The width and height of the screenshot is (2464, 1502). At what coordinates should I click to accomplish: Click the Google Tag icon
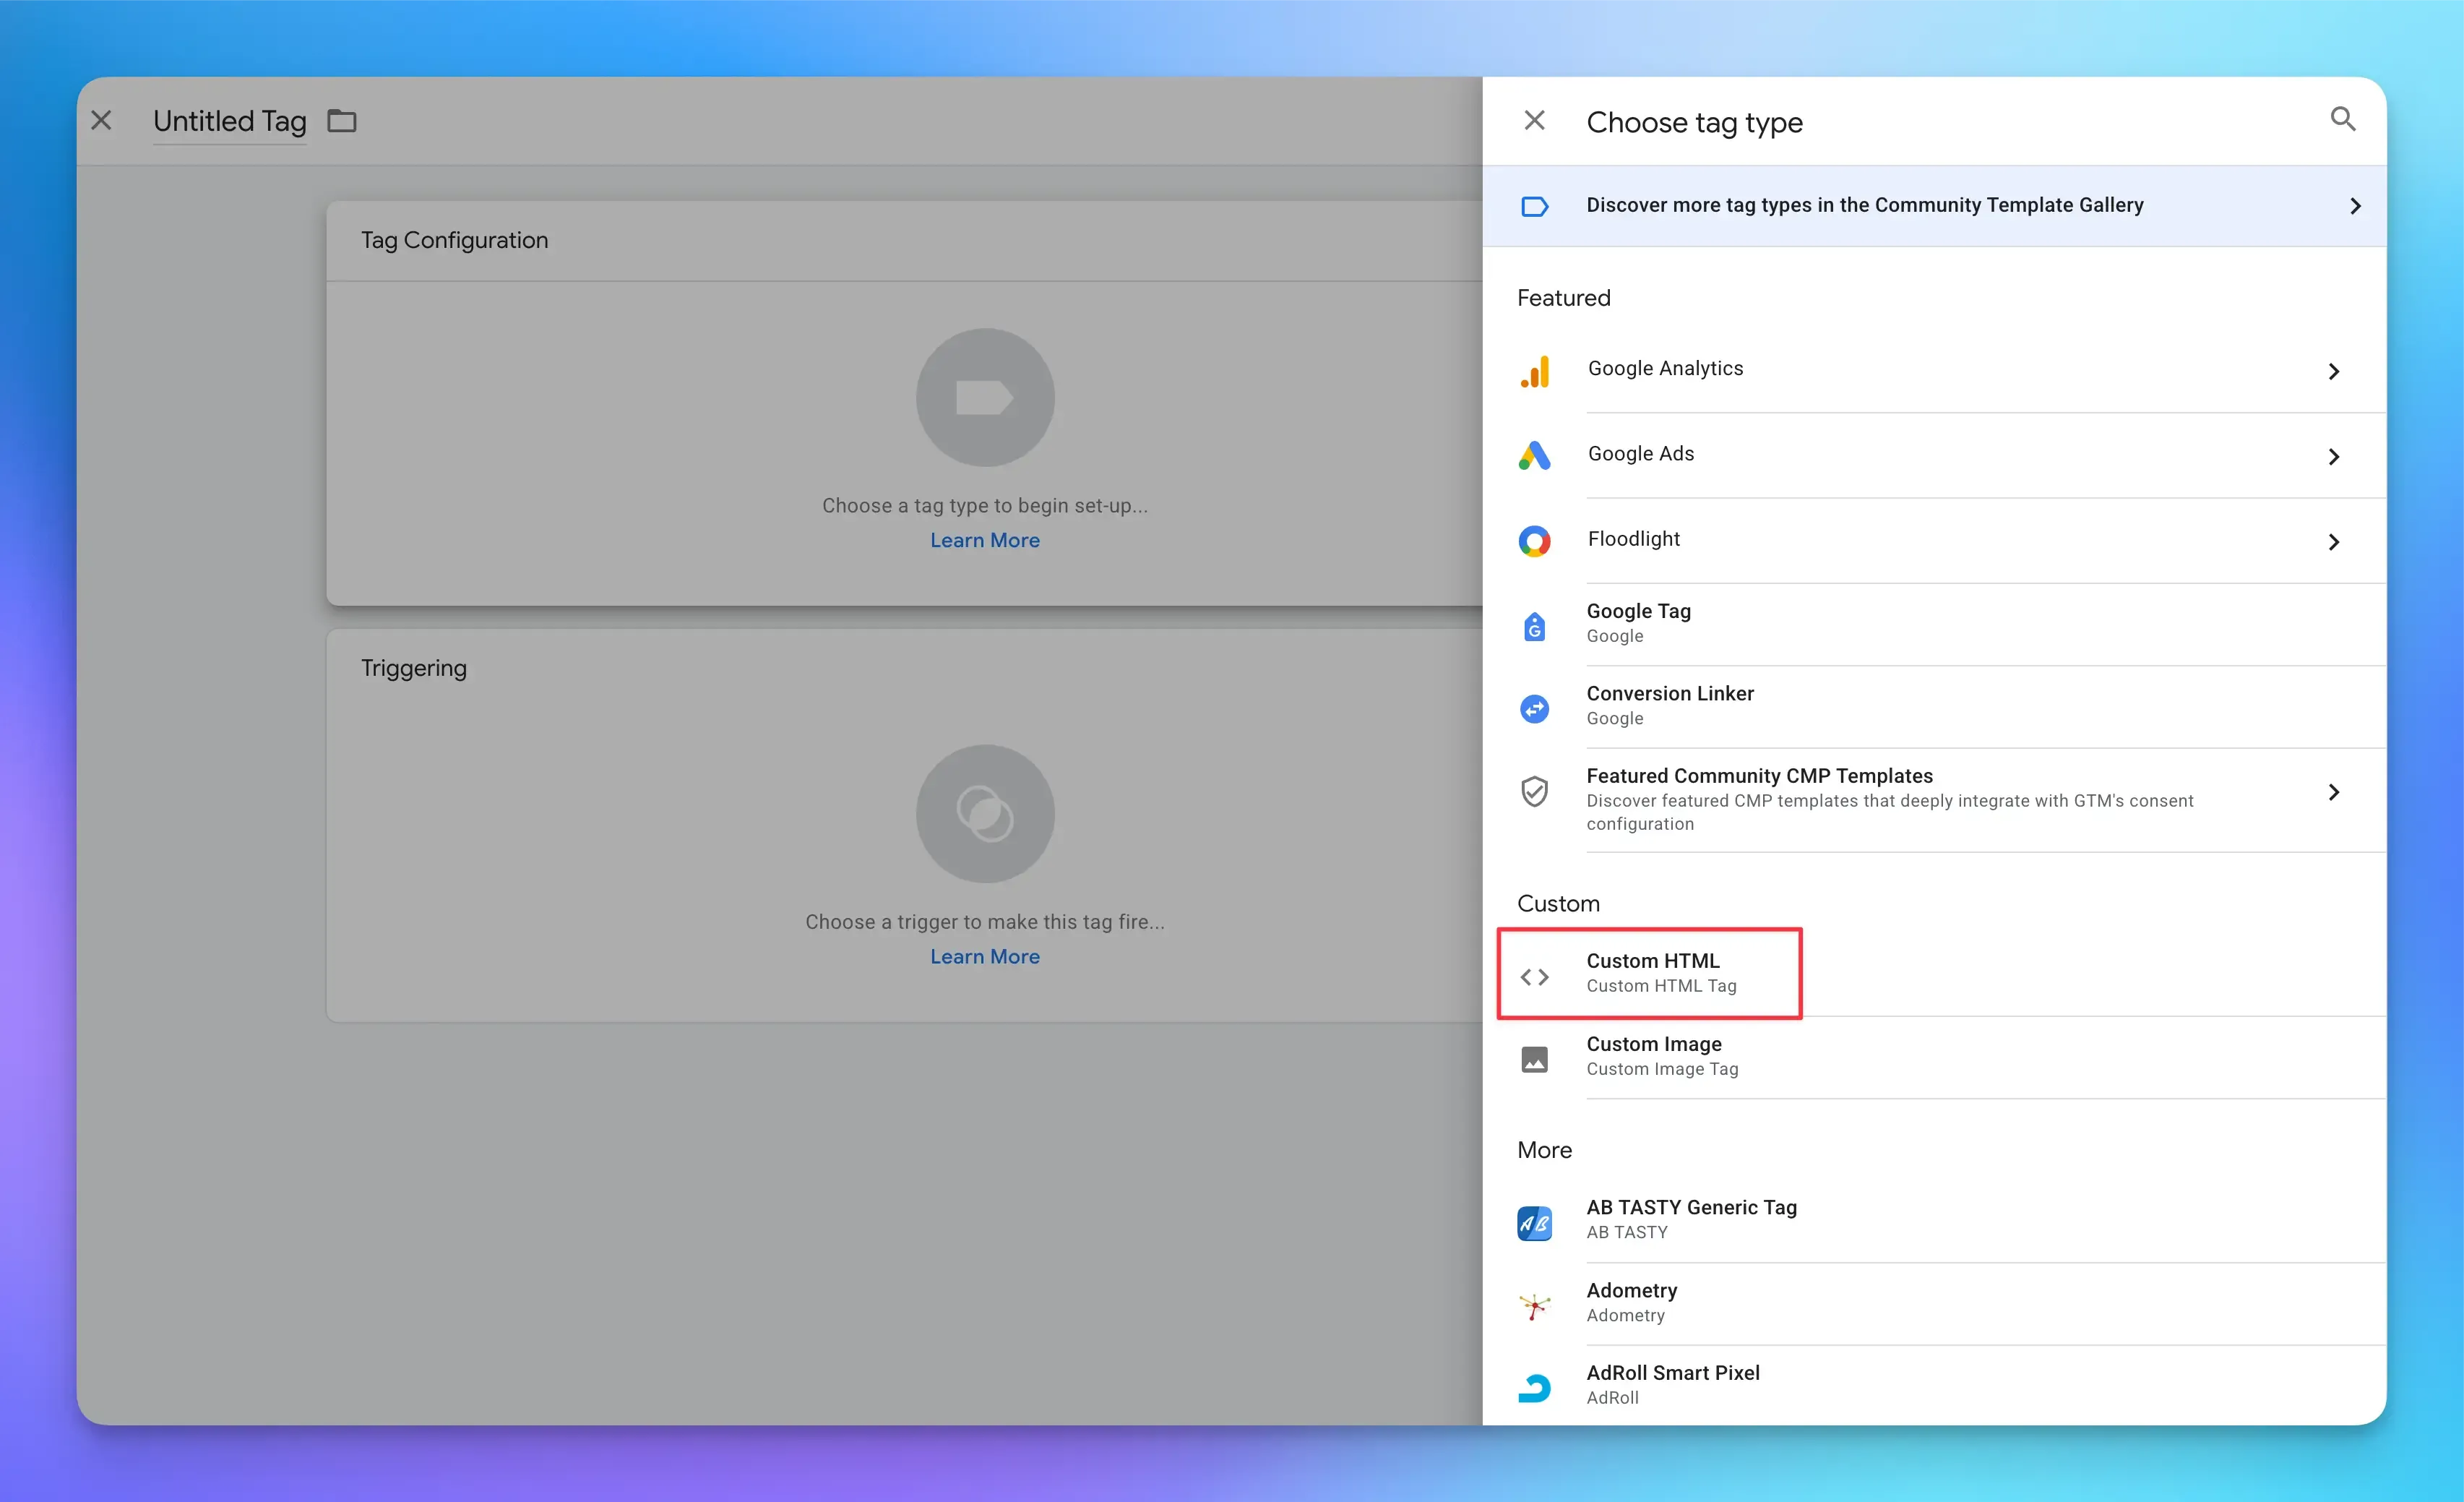[1535, 625]
